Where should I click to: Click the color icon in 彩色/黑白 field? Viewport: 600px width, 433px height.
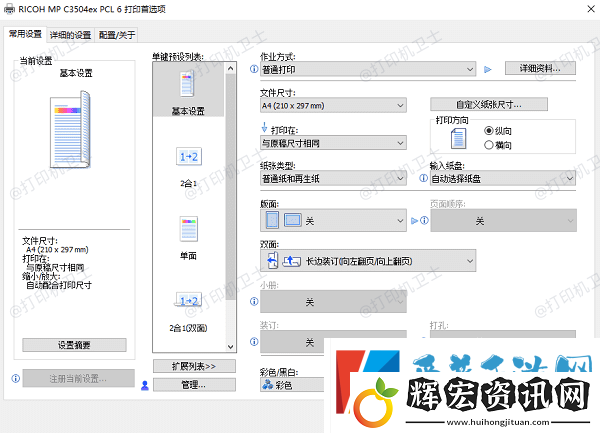tap(267, 384)
